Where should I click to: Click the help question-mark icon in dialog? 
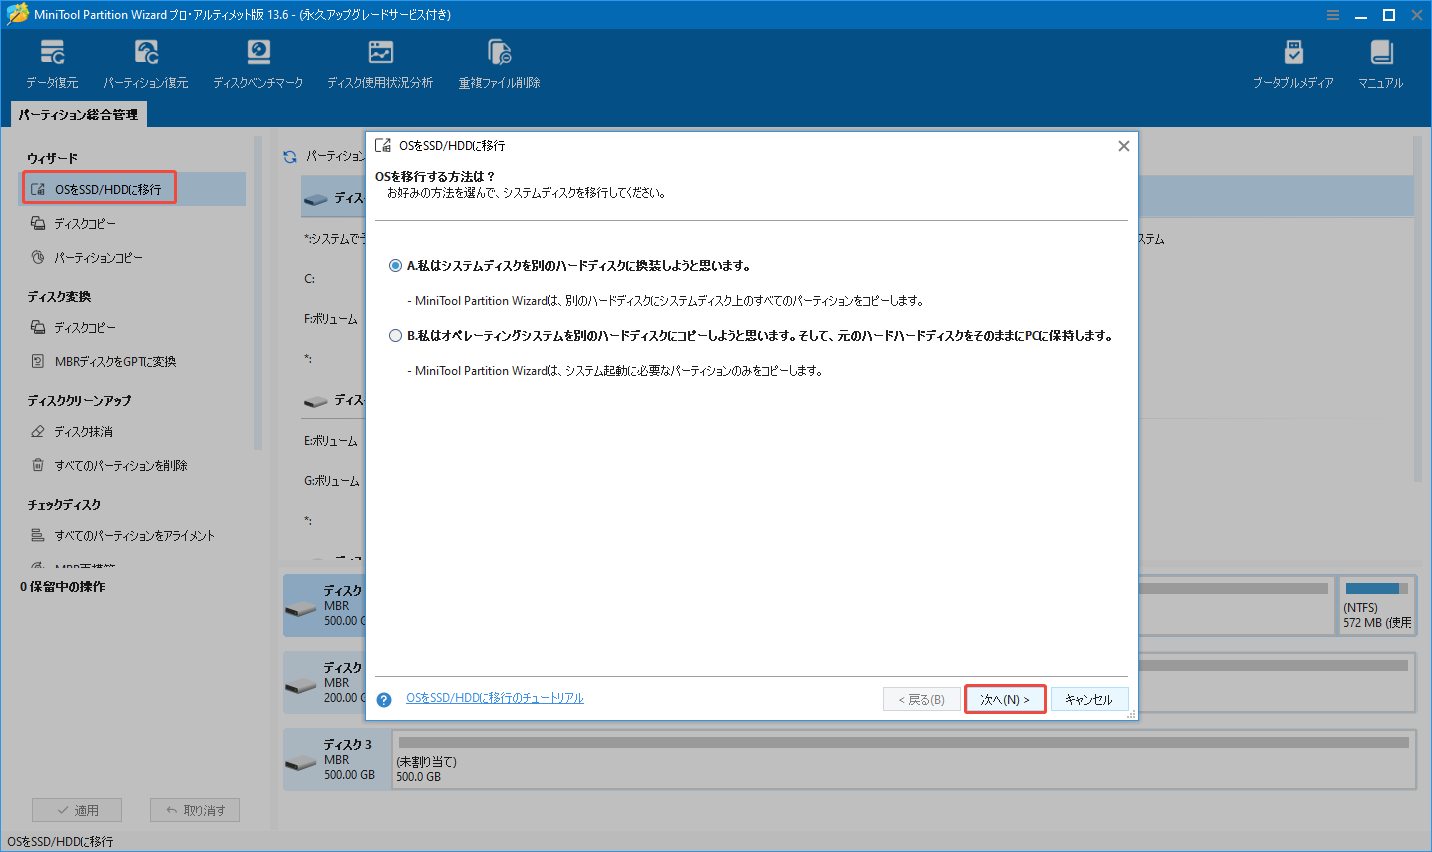(384, 699)
